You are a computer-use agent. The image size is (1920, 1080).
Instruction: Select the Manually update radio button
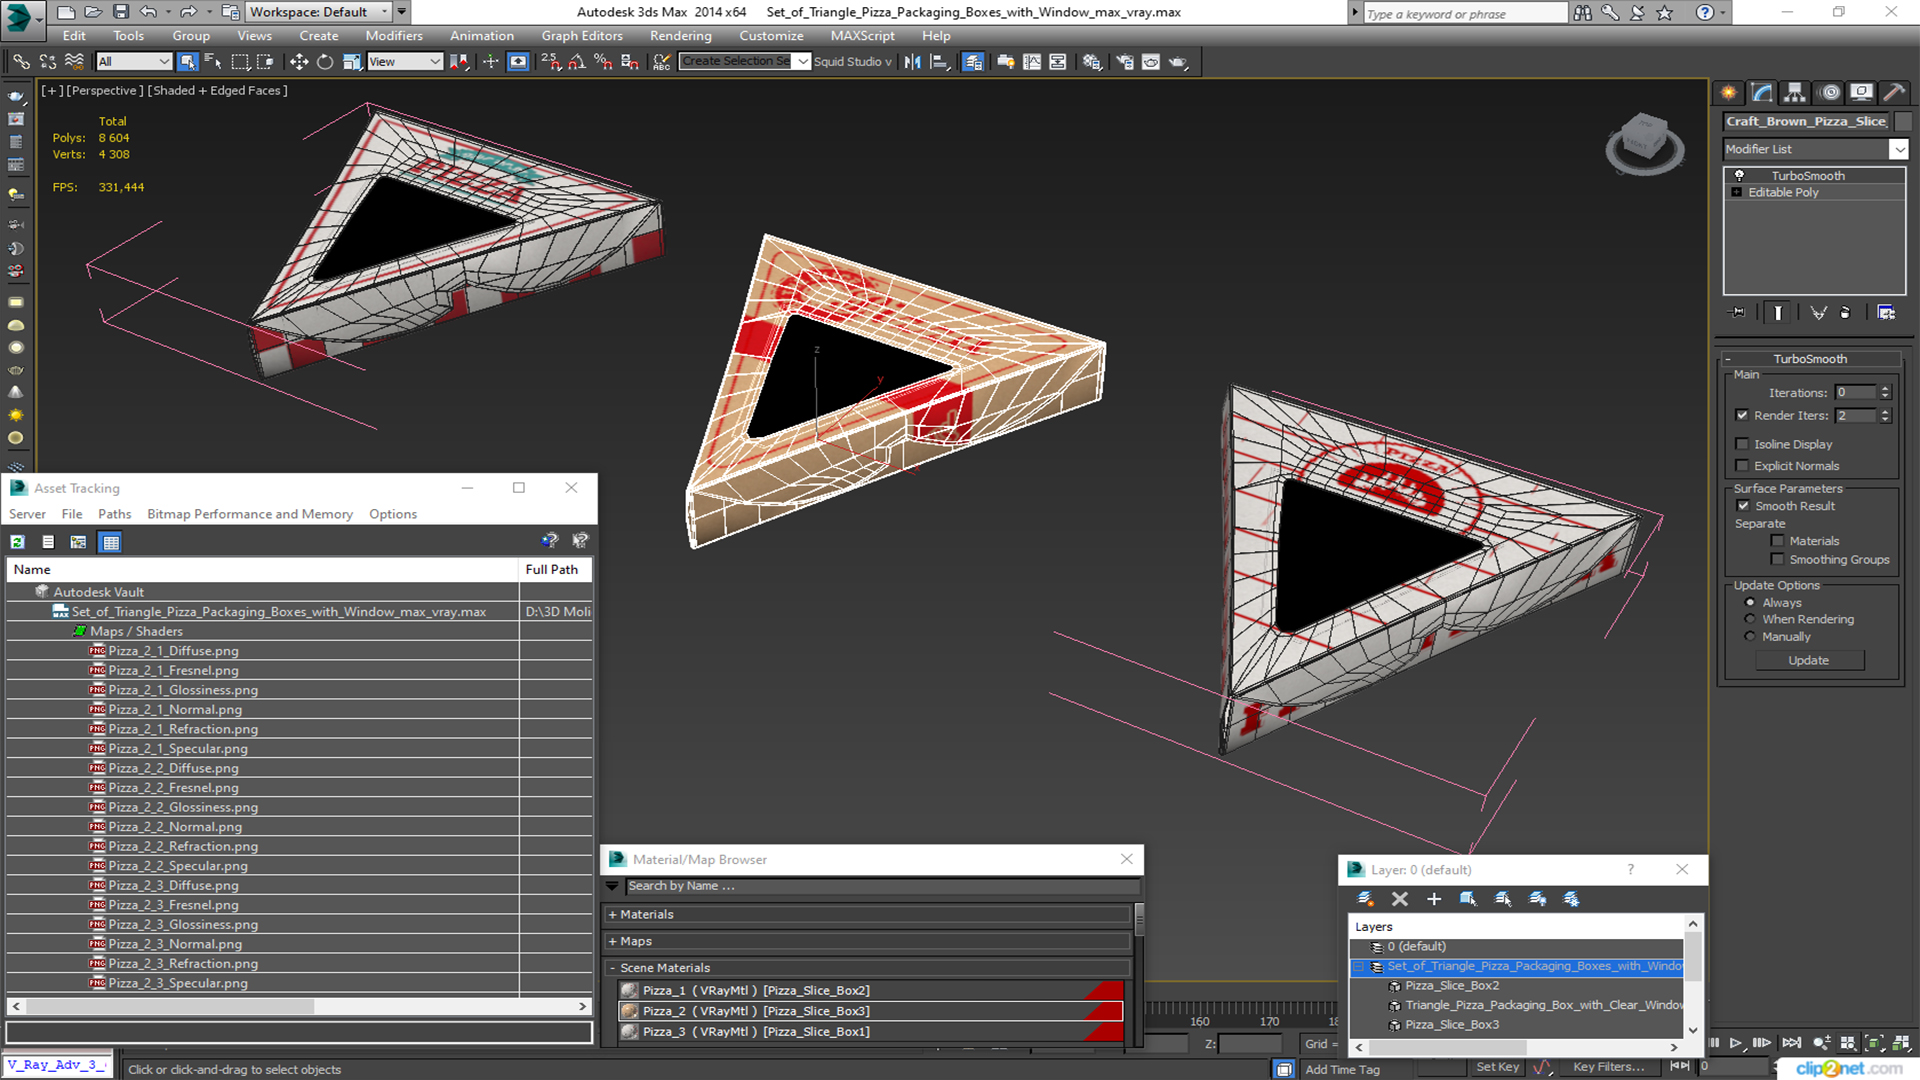(x=1750, y=637)
